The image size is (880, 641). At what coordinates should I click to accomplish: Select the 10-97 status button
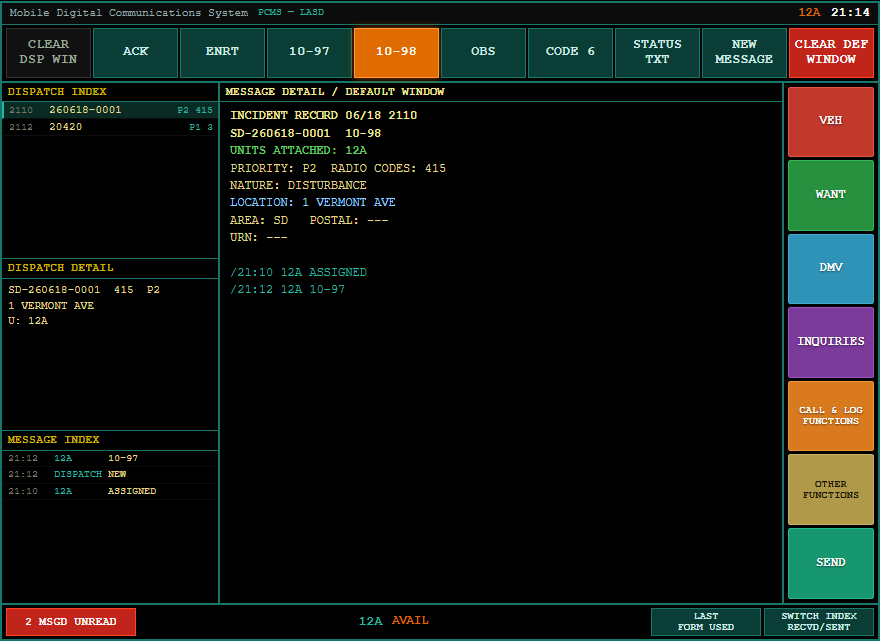(309, 52)
